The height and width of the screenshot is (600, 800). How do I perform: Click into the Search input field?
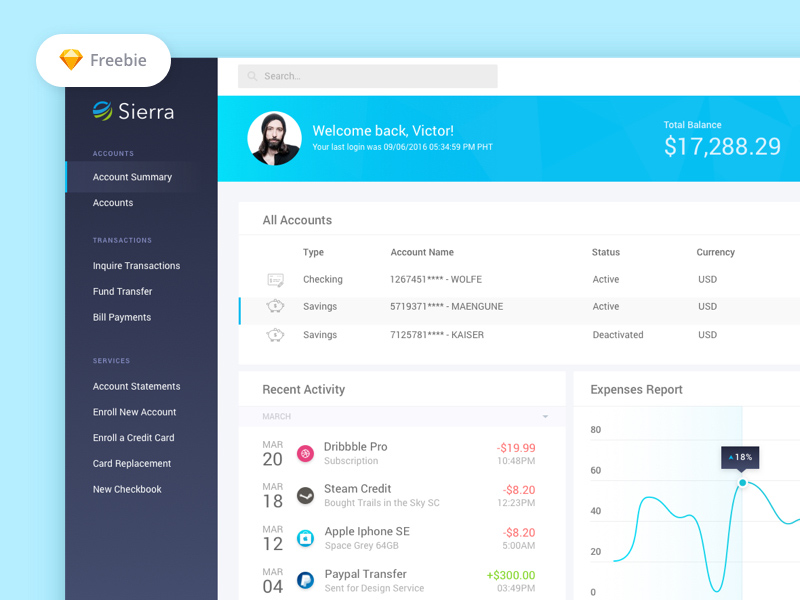coord(378,76)
